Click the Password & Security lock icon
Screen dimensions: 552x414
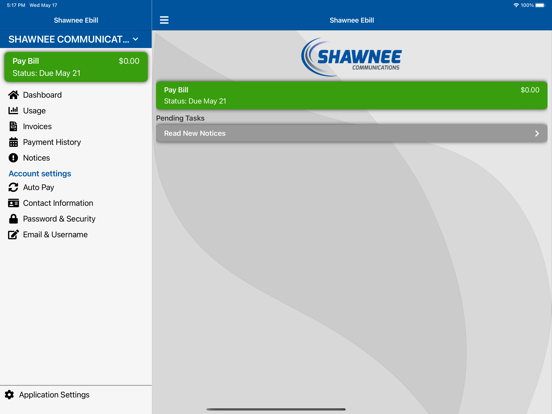(13, 219)
